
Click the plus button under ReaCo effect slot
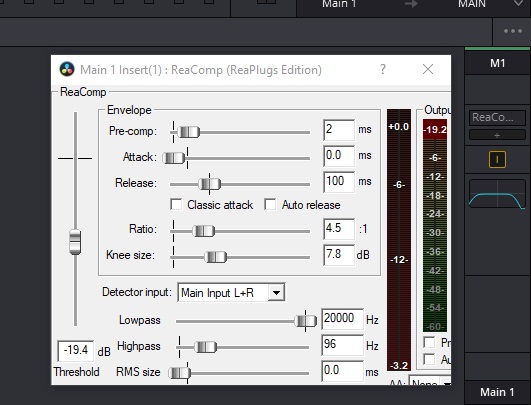click(497, 135)
